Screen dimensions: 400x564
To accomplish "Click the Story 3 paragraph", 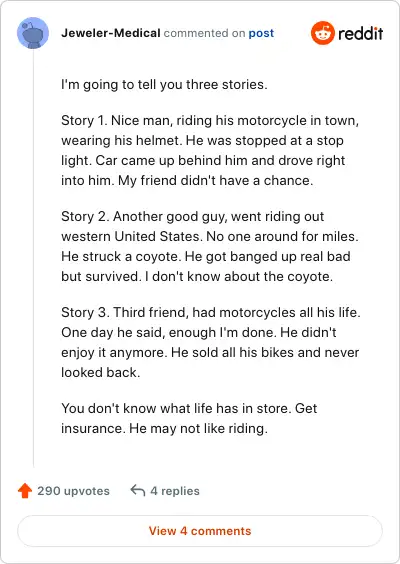I will tap(211, 342).
